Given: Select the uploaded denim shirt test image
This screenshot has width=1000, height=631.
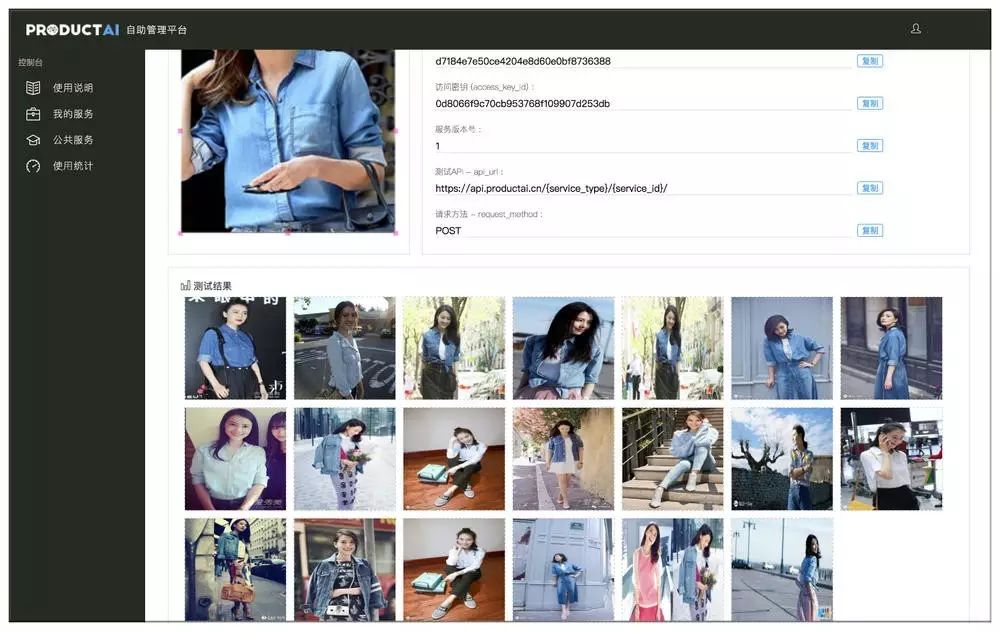Looking at the screenshot, I should [288, 142].
